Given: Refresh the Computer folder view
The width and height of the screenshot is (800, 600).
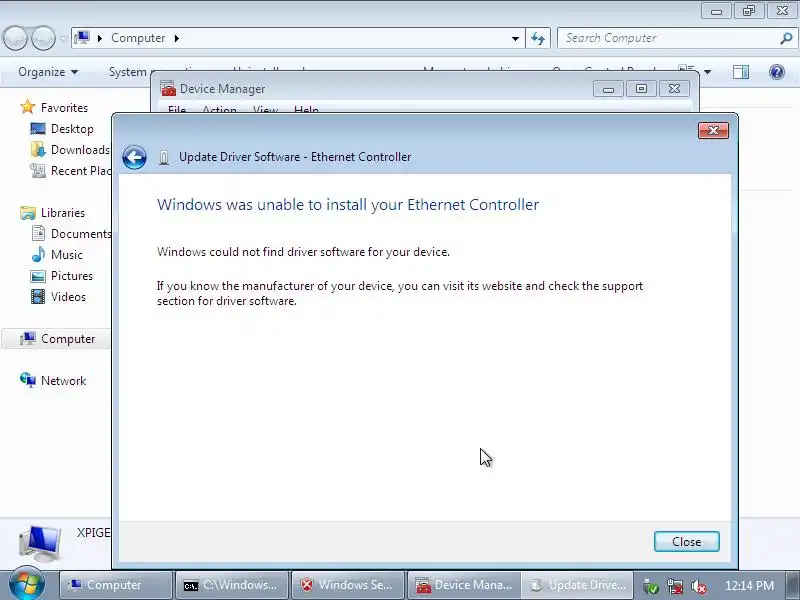Looking at the screenshot, I should tap(538, 38).
